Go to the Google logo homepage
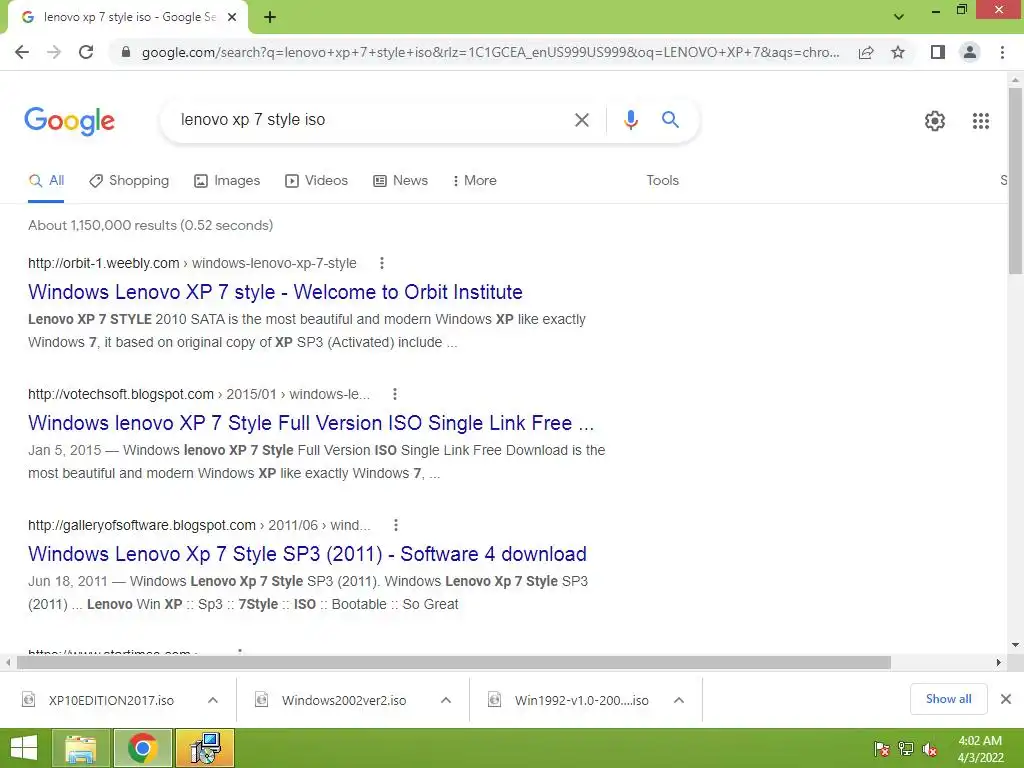Viewport: 1024px width, 768px height. (x=69, y=121)
